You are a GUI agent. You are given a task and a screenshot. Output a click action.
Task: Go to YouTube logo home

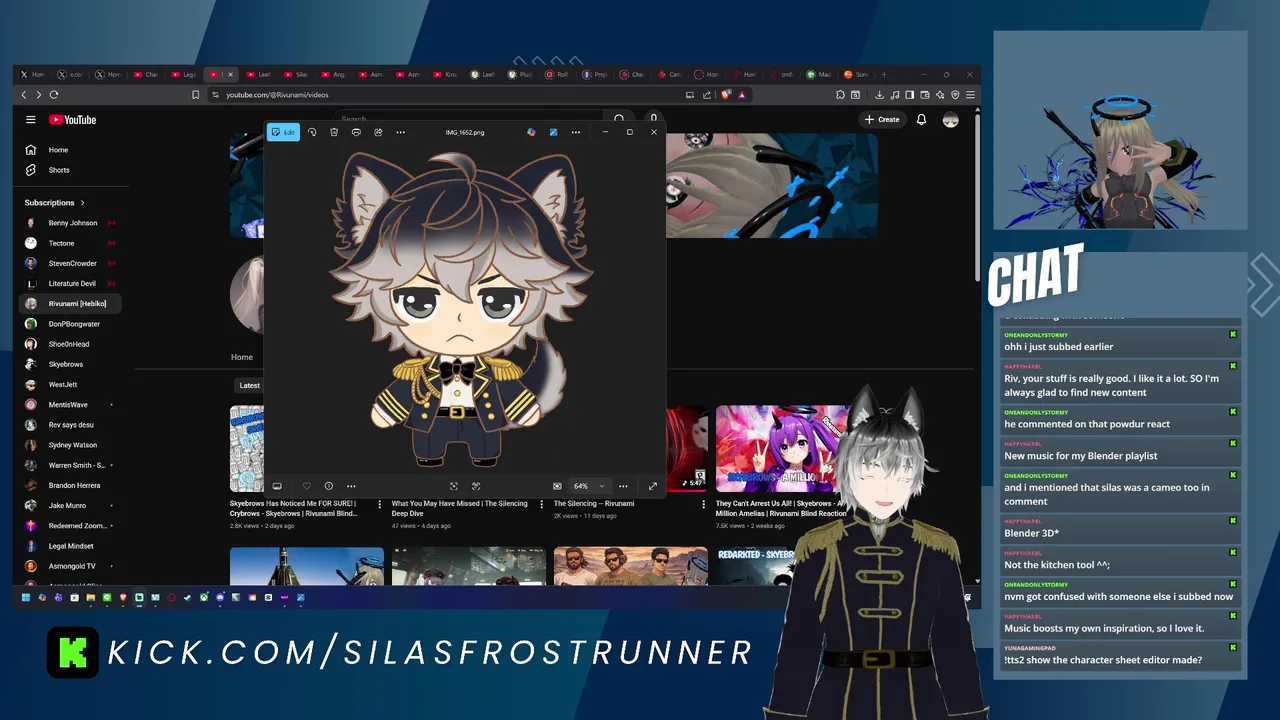(72, 120)
